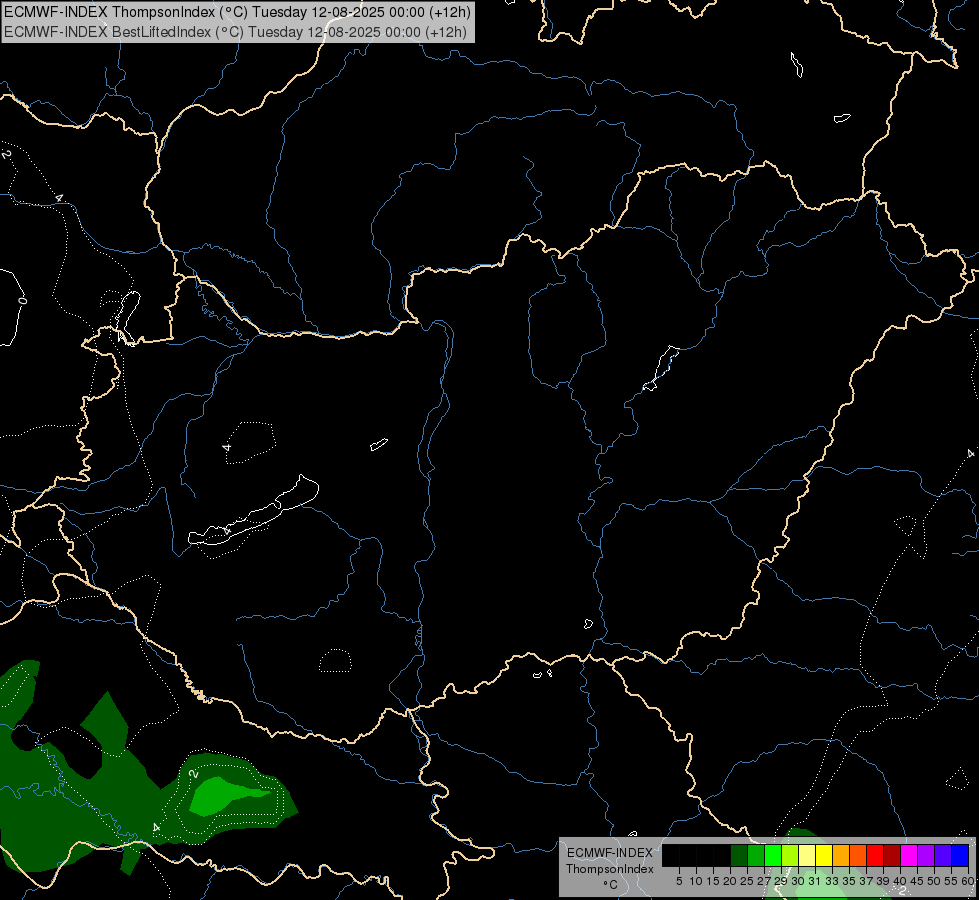979x900 pixels.
Task: Click the legend's ECMWF-INDEX label
Action: (610, 853)
